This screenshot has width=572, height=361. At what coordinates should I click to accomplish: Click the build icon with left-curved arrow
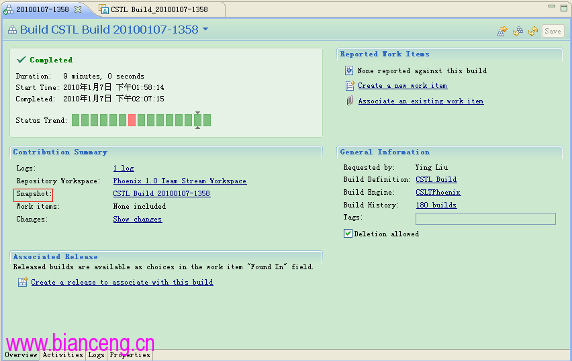(x=518, y=31)
